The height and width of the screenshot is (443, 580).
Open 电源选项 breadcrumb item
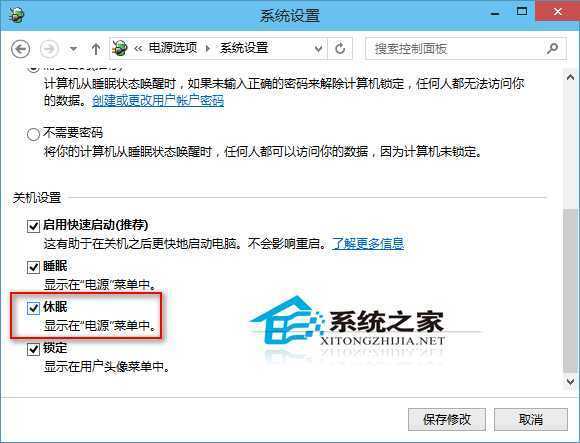(173, 48)
